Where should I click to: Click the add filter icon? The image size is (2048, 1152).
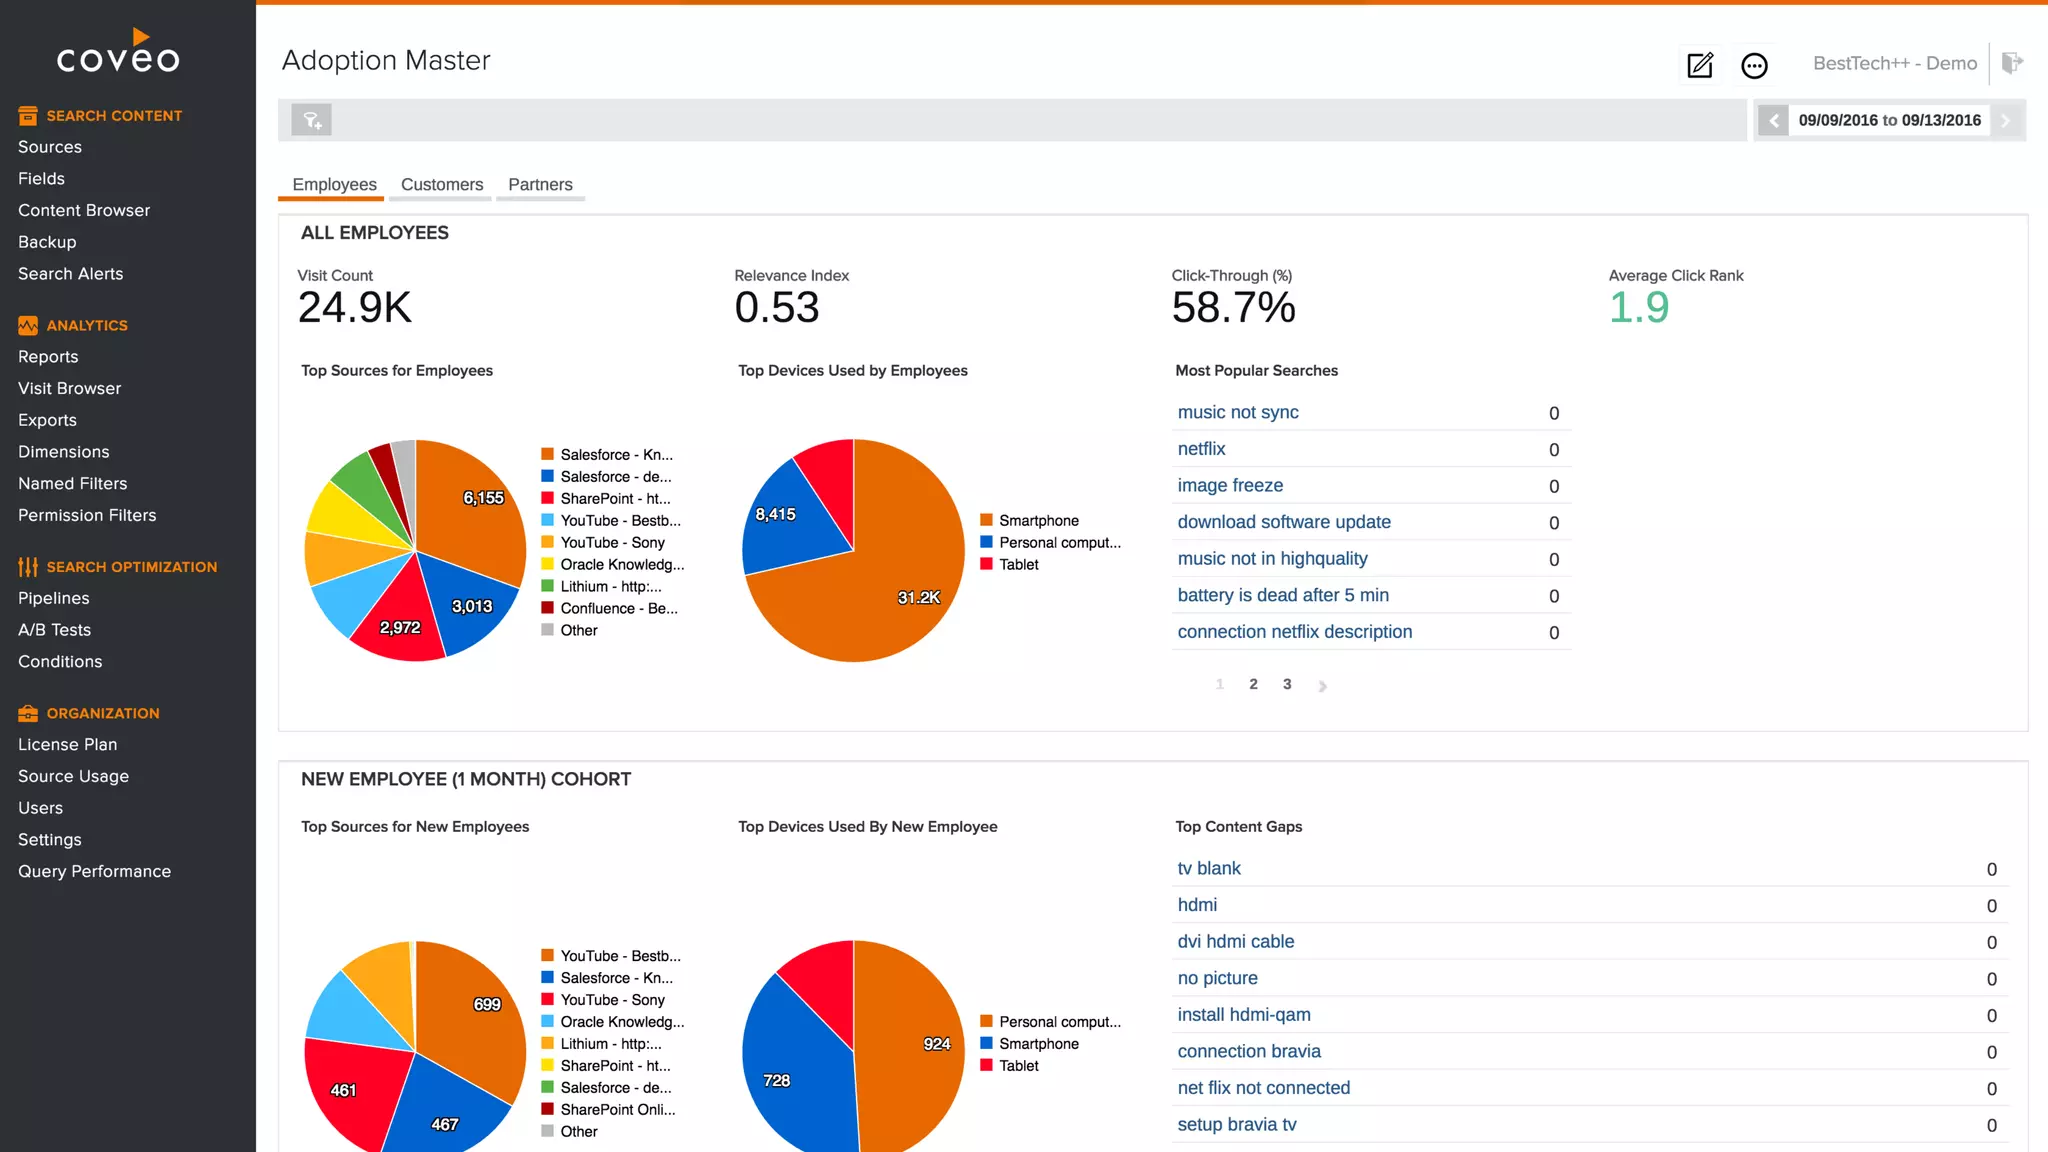pos(311,120)
